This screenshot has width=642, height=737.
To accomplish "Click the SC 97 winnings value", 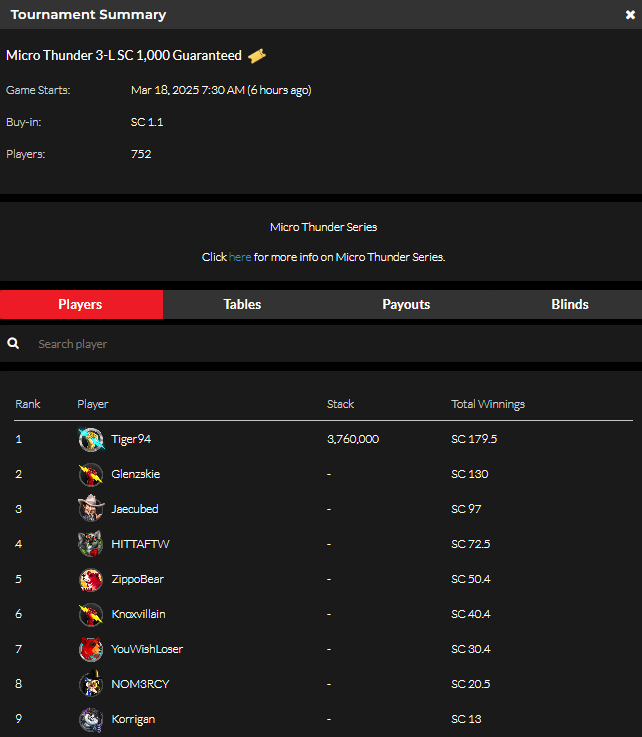I will point(466,509).
